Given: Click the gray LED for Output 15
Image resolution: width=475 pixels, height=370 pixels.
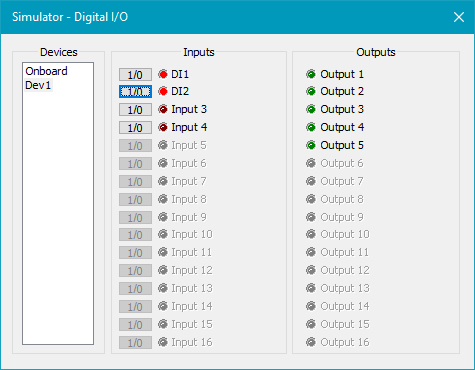Looking at the screenshot, I should click(311, 324).
